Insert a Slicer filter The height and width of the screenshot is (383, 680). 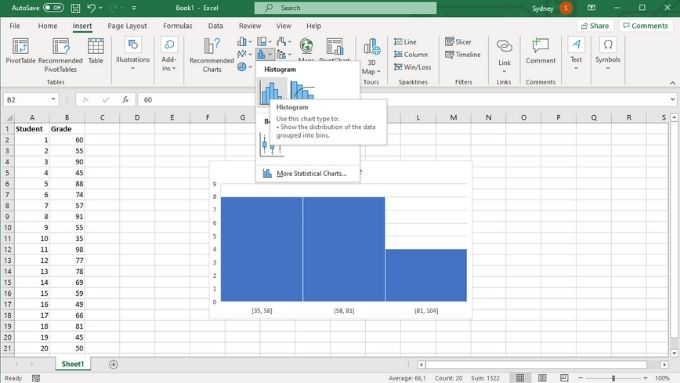pyautogui.click(x=458, y=42)
